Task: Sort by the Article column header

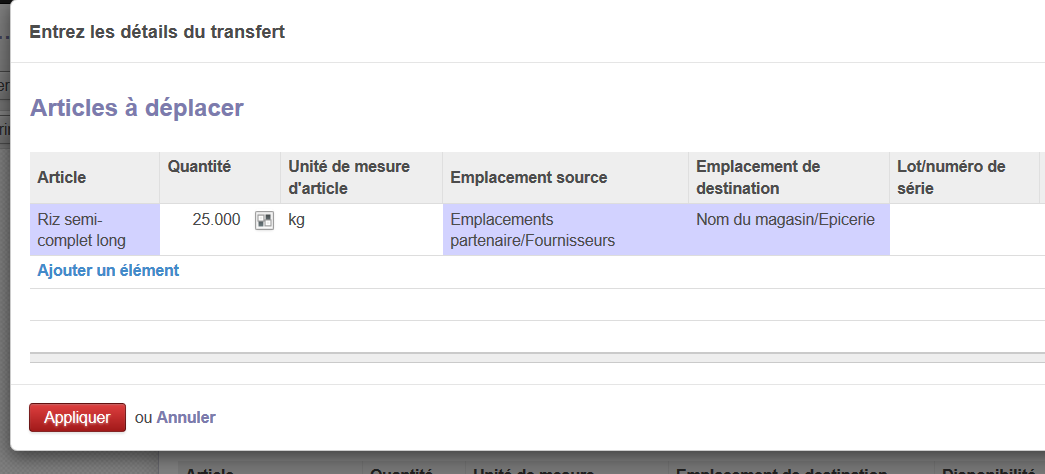Action: (62, 177)
